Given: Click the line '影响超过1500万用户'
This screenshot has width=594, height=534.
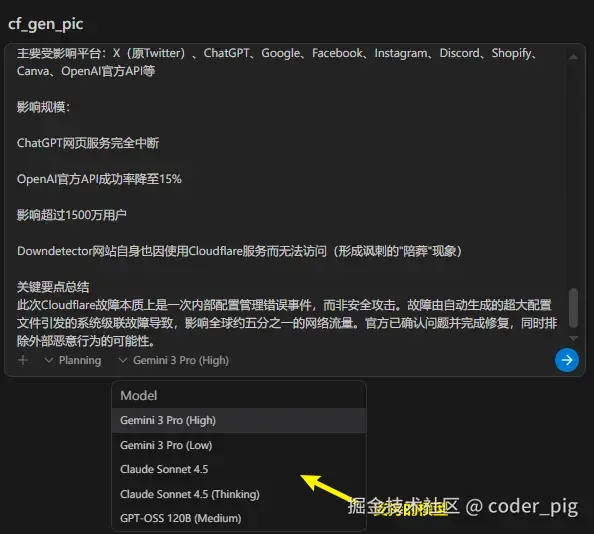Looking at the screenshot, I should tap(72, 215).
